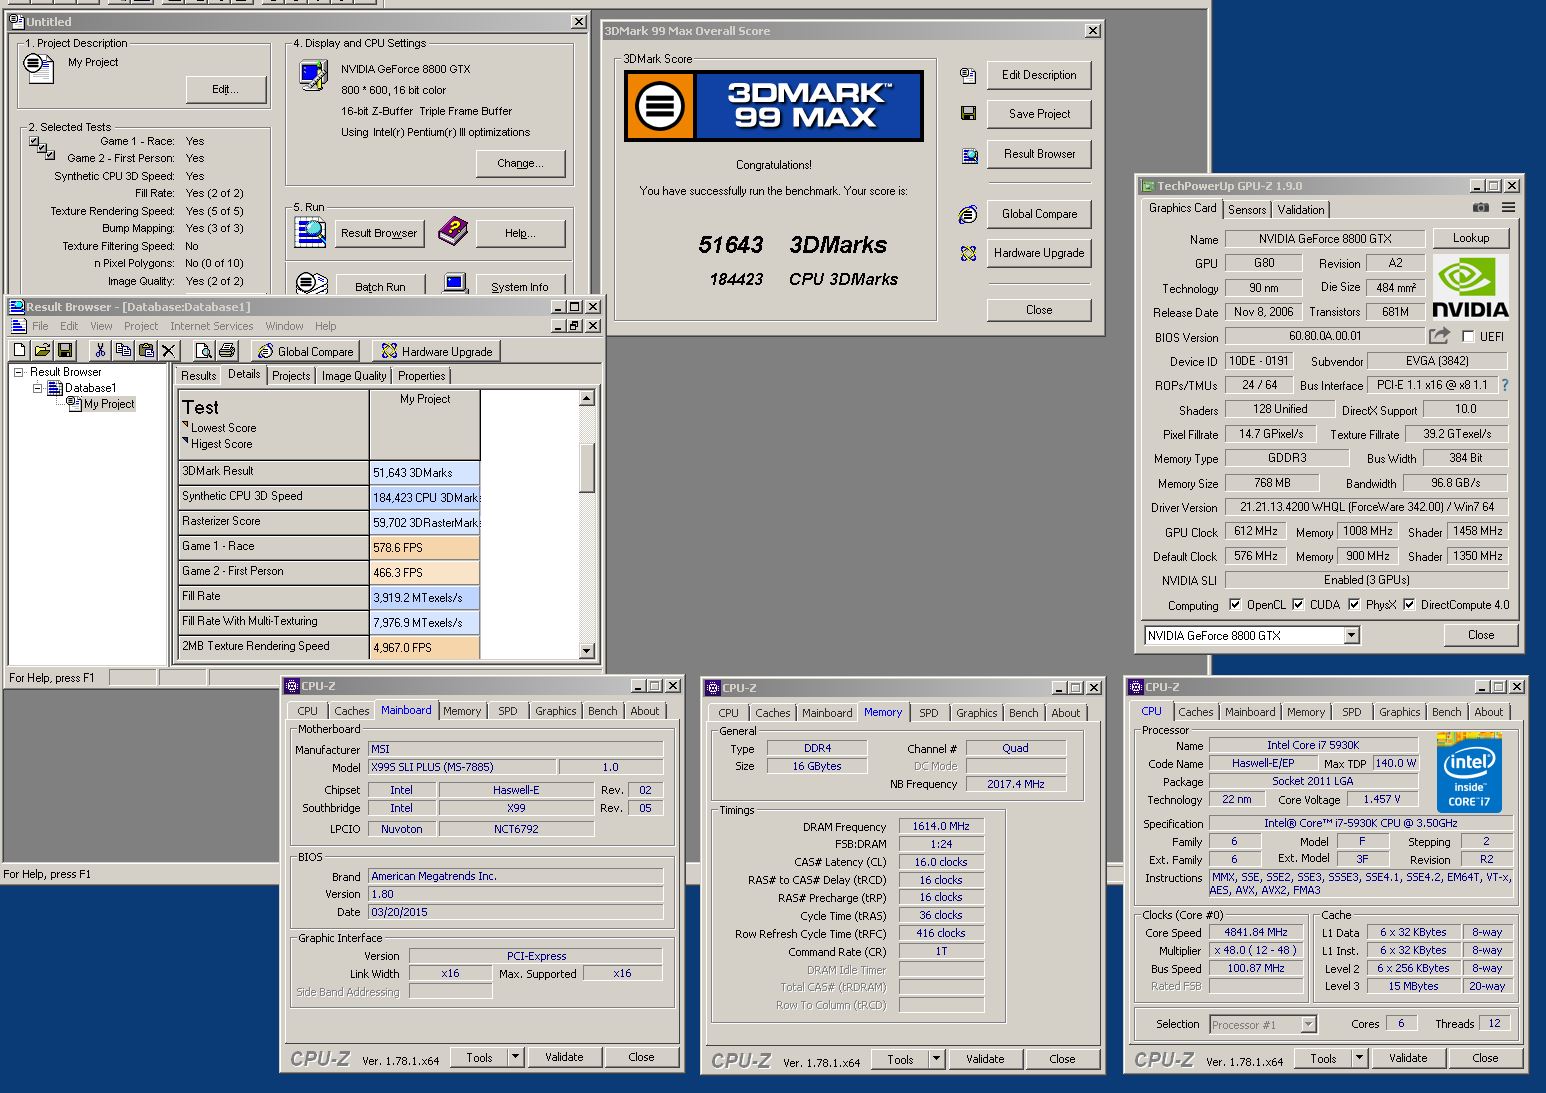This screenshot has height=1093, width=1546.
Task: Open the Sensors tab in GPU-Z
Action: (1247, 210)
